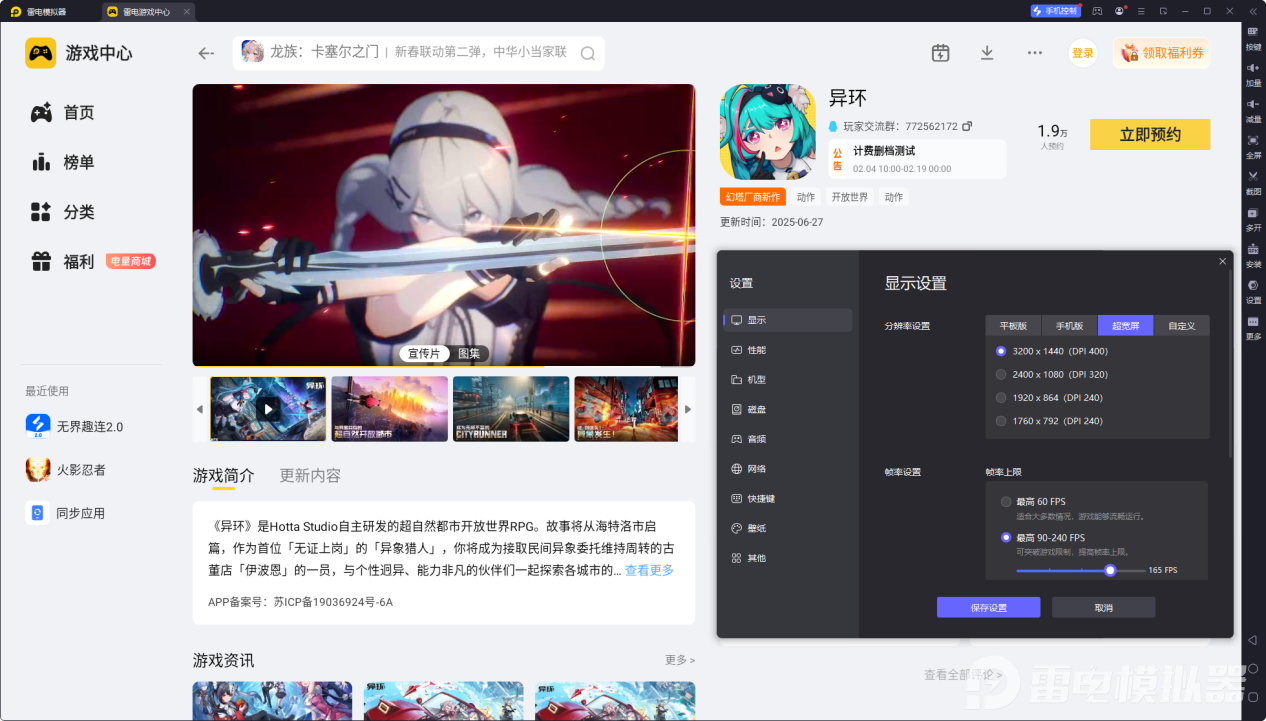Open 机型 device model settings section
The width and height of the screenshot is (1266, 721).
[x=787, y=380]
